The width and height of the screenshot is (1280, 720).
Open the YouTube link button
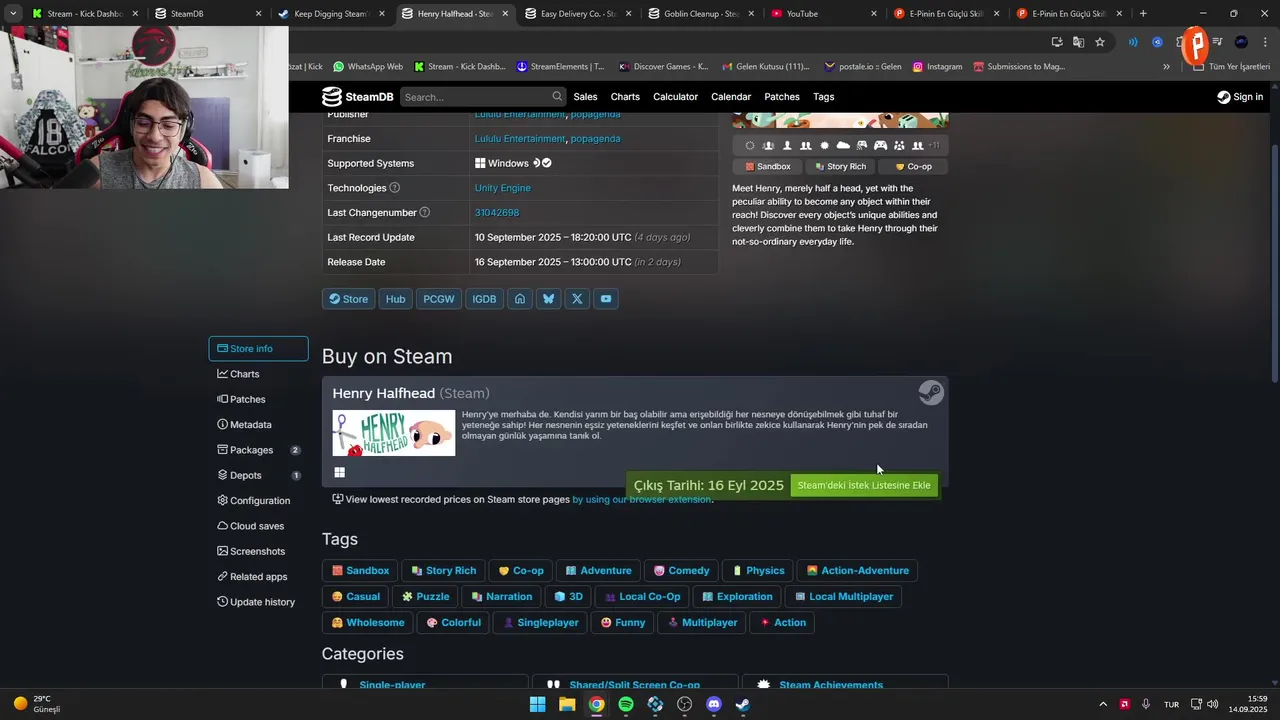pyautogui.click(x=606, y=299)
